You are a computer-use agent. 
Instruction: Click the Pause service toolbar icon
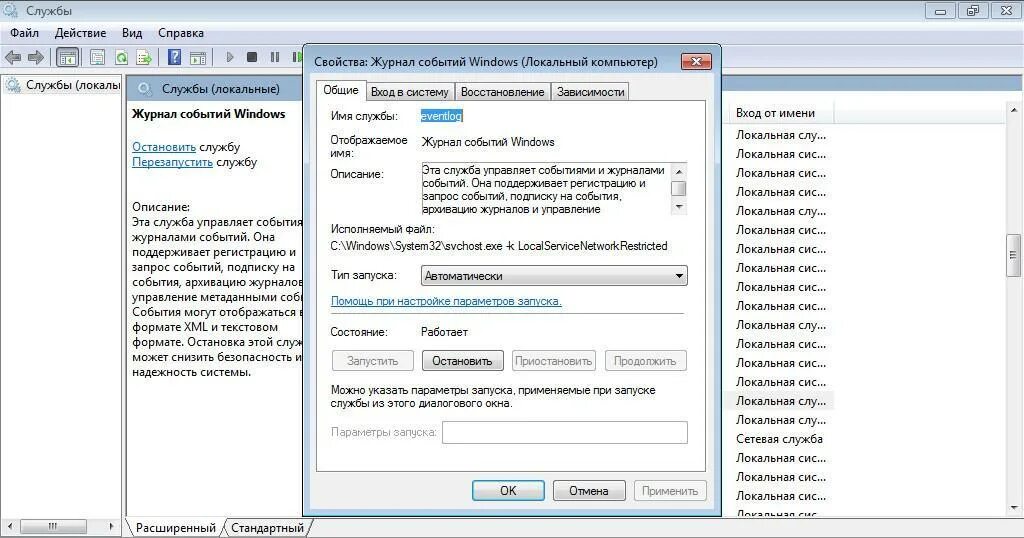click(275, 57)
